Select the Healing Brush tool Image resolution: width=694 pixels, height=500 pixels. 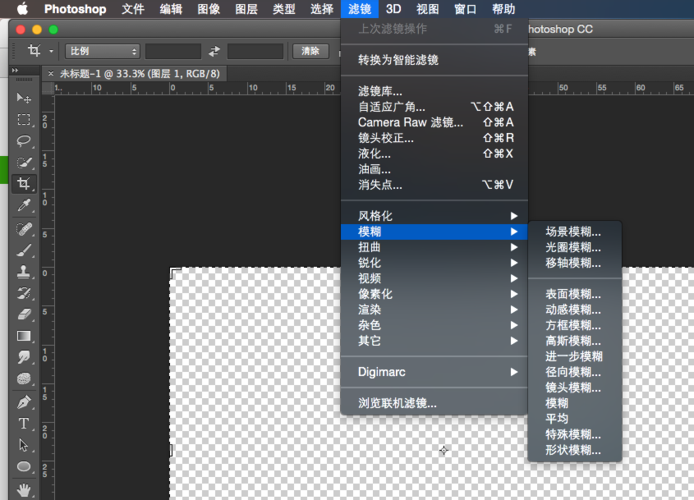[x=23, y=229]
